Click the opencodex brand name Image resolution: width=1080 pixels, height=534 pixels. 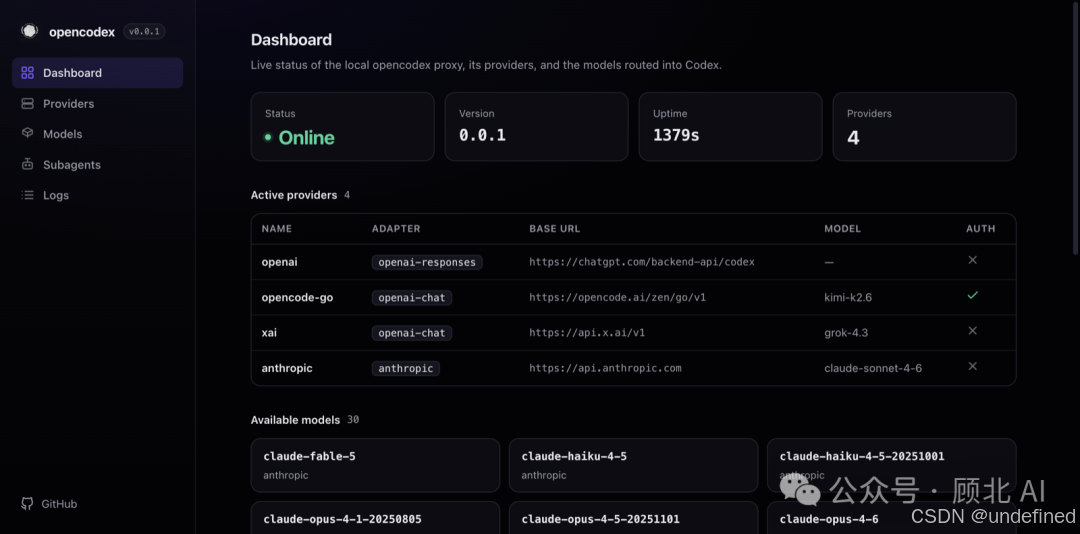point(82,32)
